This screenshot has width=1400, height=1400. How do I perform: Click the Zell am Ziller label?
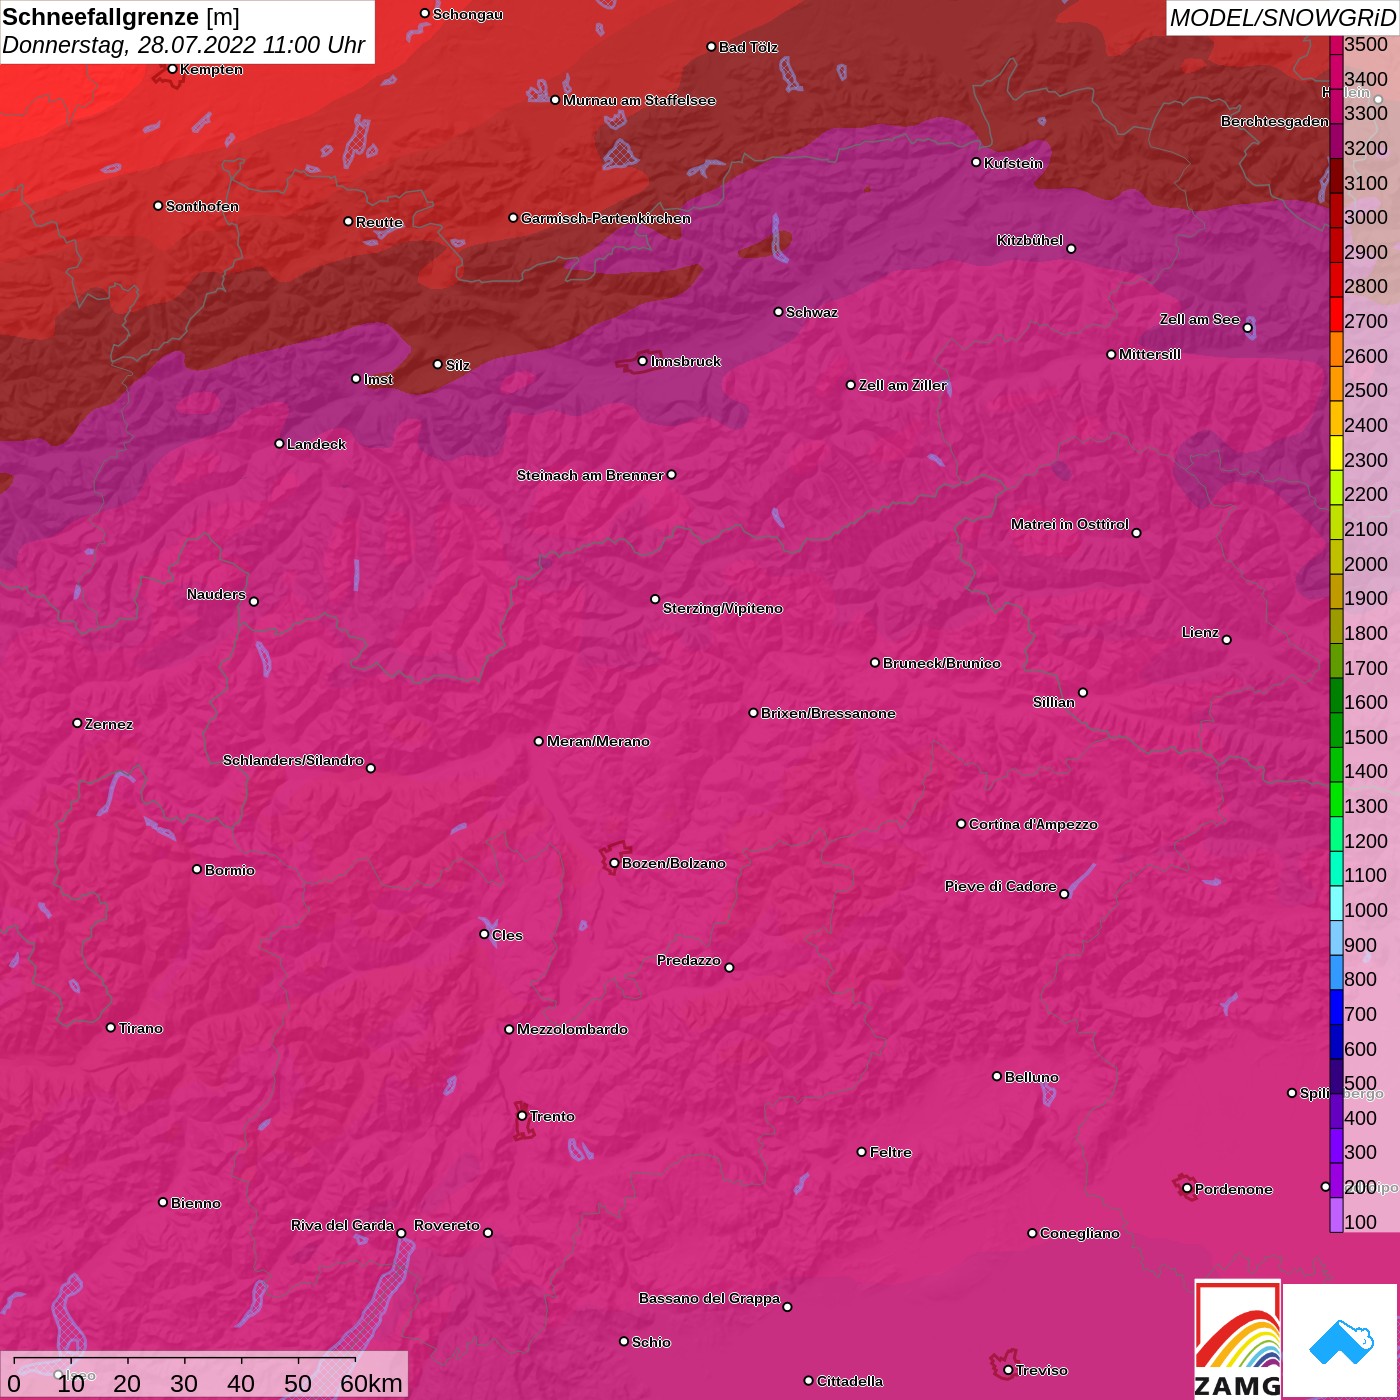click(x=902, y=385)
